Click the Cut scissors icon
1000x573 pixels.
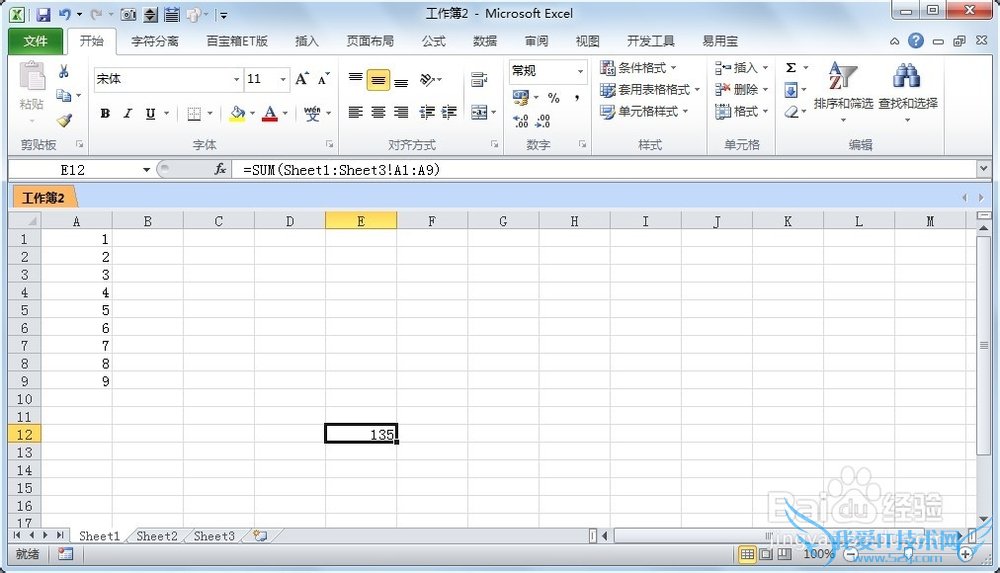63,71
